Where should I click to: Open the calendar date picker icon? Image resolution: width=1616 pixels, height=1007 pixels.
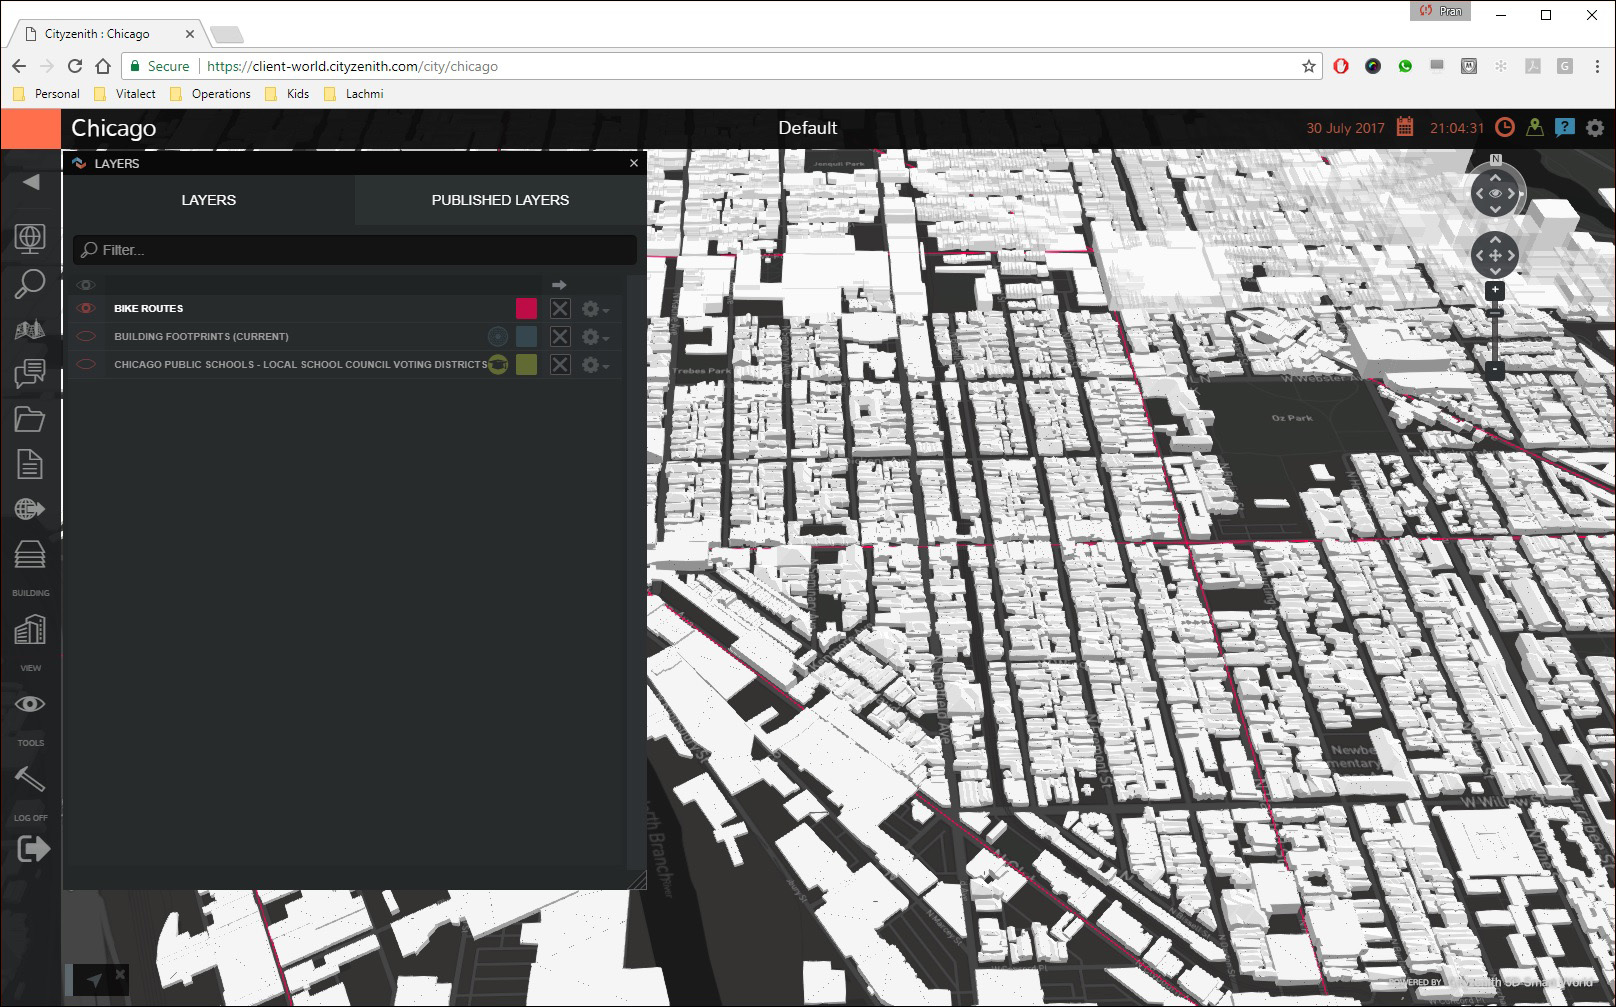click(x=1405, y=127)
